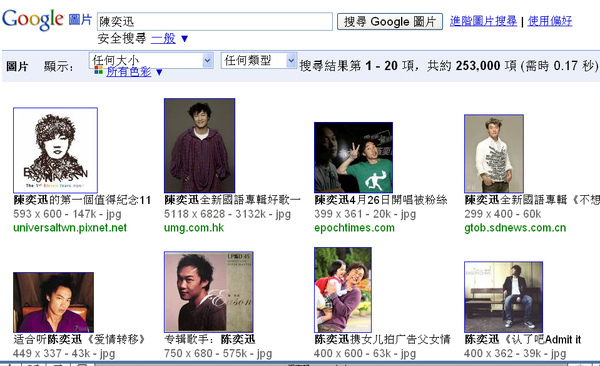Screen dimensions: 600x366
Task: Click the text 449 x 337 - 43k - jpg
Action: pyautogui.click(x=64, y=353)
